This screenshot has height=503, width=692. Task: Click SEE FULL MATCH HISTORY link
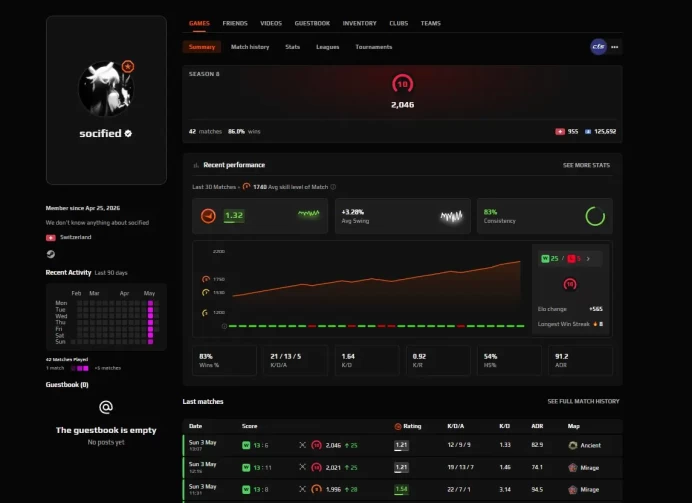583,402
